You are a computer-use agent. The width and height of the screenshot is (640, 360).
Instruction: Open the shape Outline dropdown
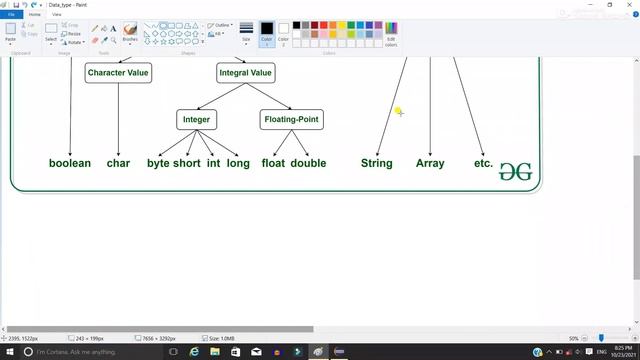[x=220, y=25]
